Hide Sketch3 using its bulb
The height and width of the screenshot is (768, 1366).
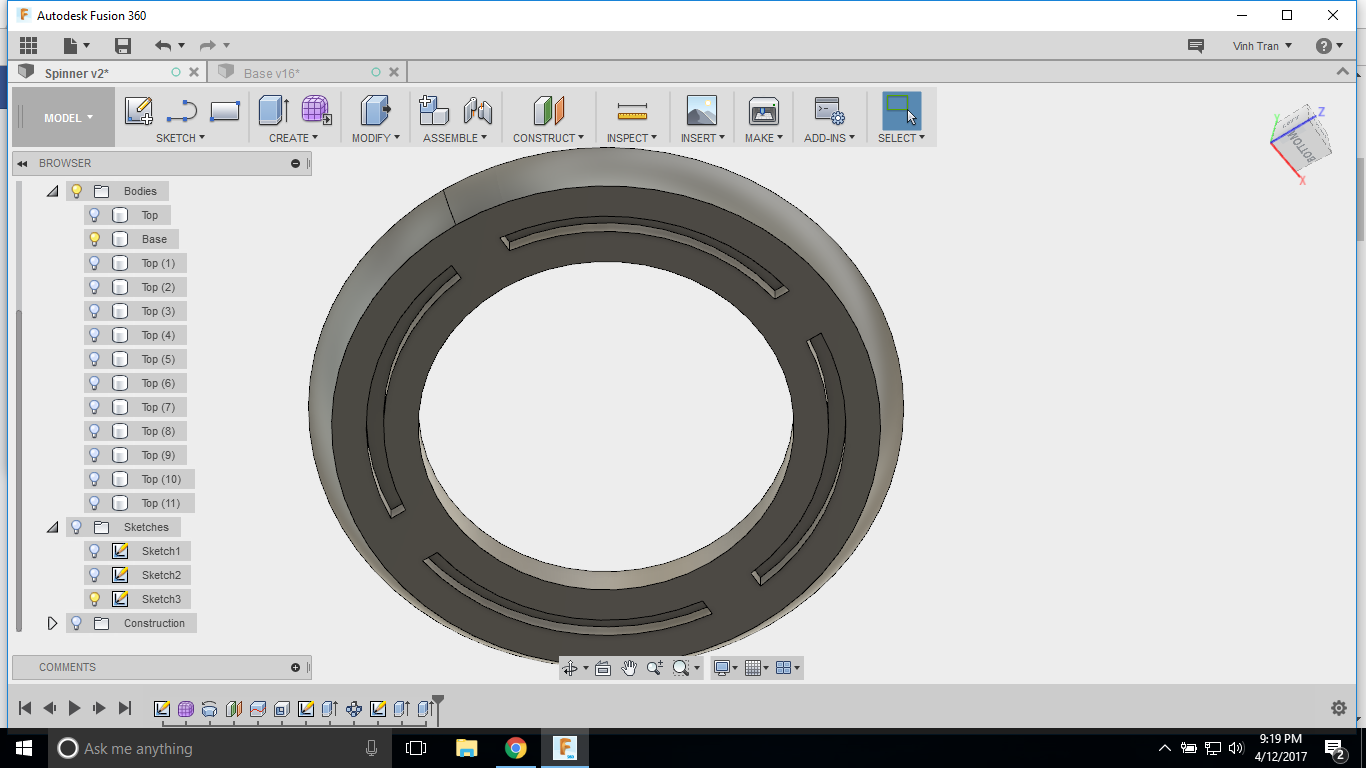click(x=95, y=599)
